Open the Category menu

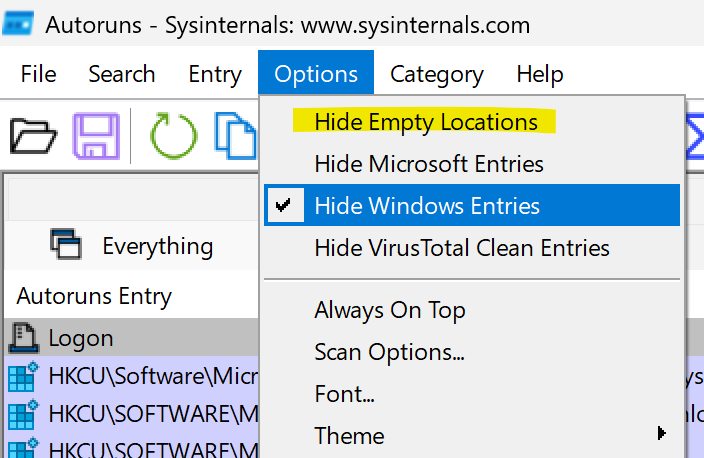click(x=436, y=74)
